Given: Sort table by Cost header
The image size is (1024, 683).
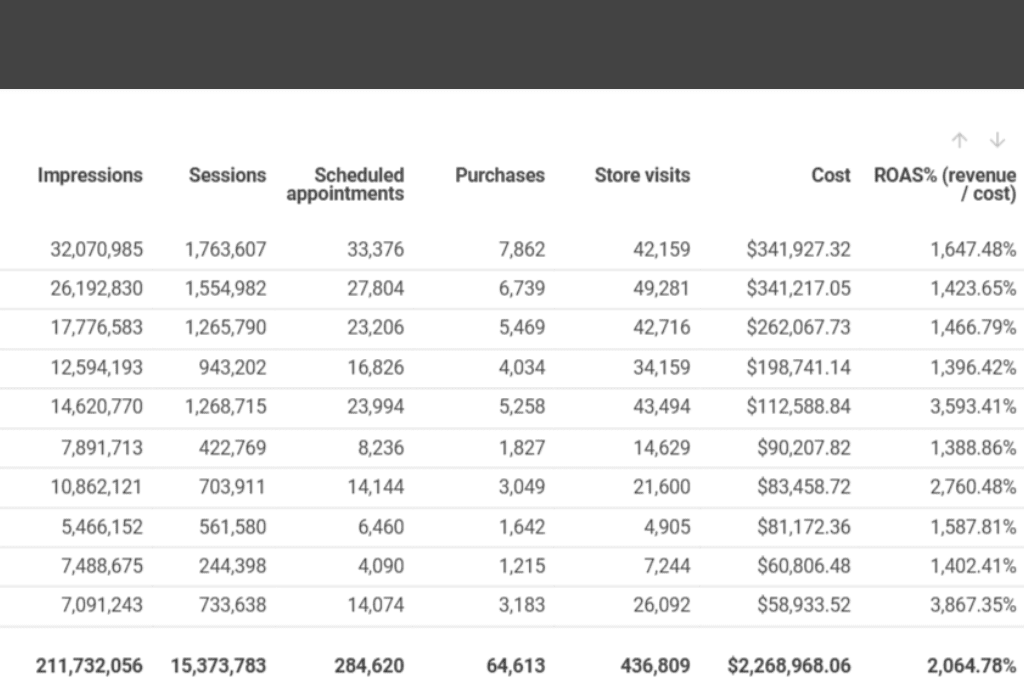Looking at the screenshot, I should (831, 175).
